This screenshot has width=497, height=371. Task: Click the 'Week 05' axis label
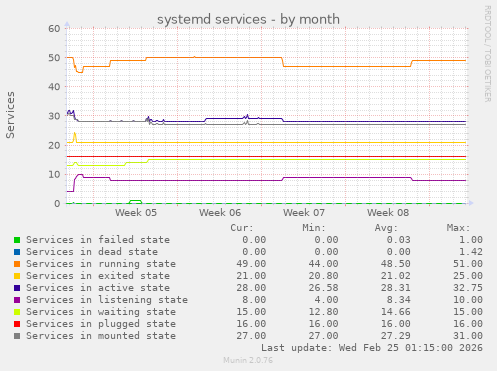136,213
